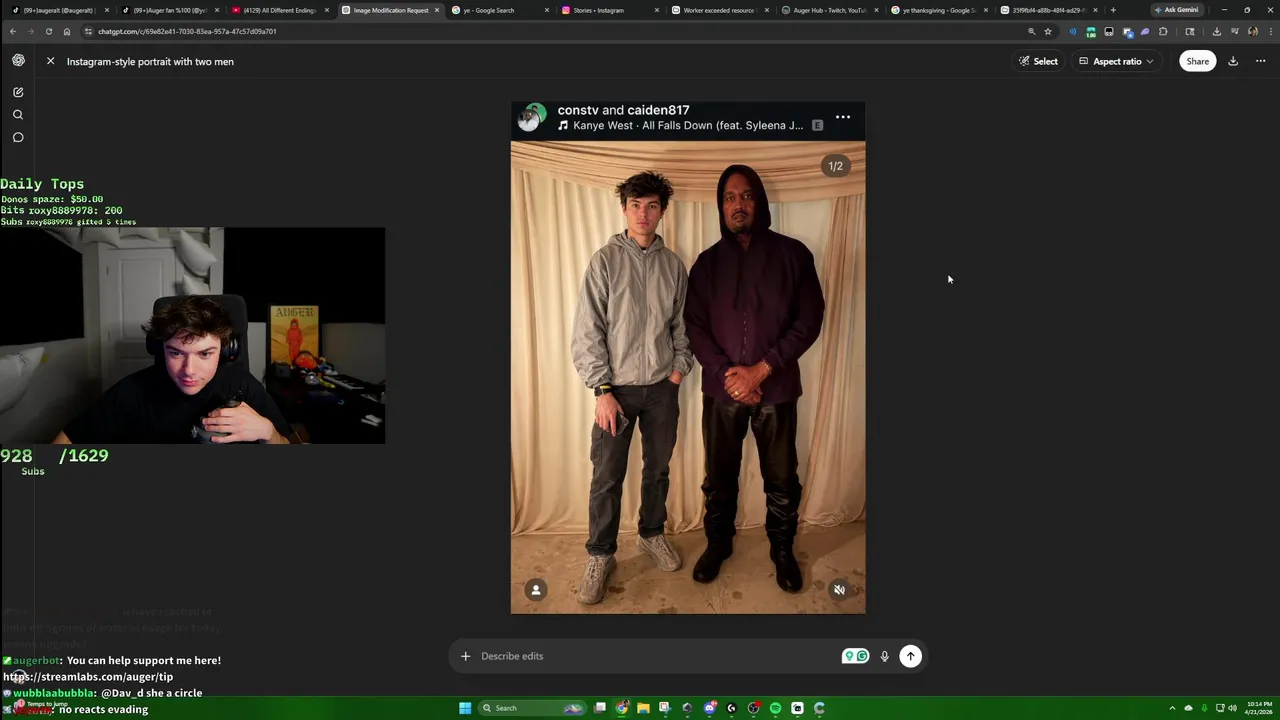This screenshot has width=1280, height=720.
Task: Go back with the browser back arrow
Action: click(13, 31)
